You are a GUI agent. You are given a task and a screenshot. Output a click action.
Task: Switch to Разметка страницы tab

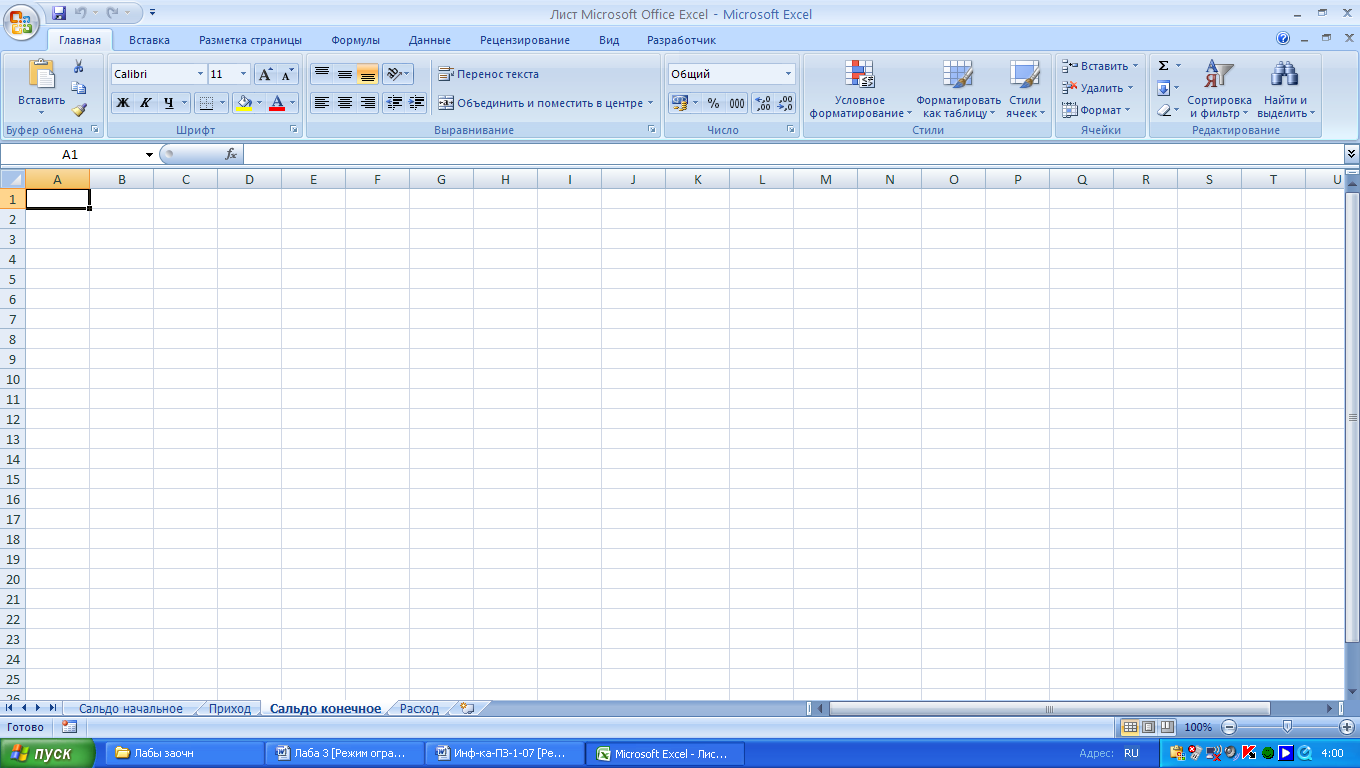coord(250,41)
